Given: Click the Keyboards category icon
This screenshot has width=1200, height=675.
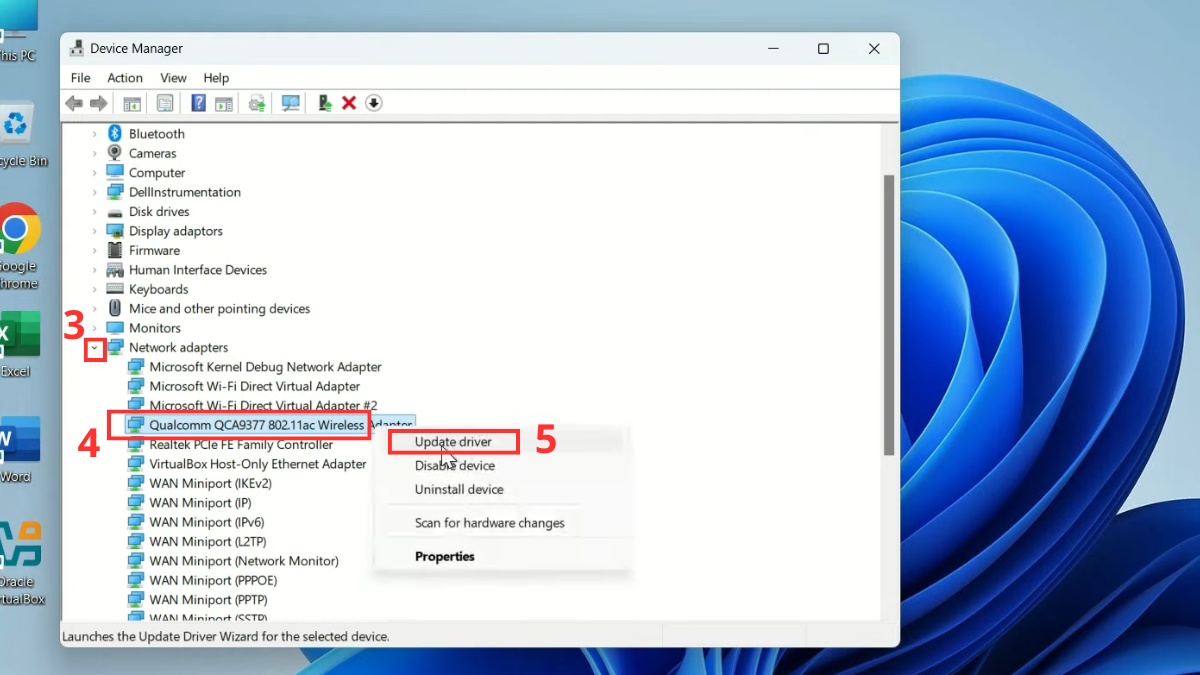Looking at the screenshot, I should point(114,289).
